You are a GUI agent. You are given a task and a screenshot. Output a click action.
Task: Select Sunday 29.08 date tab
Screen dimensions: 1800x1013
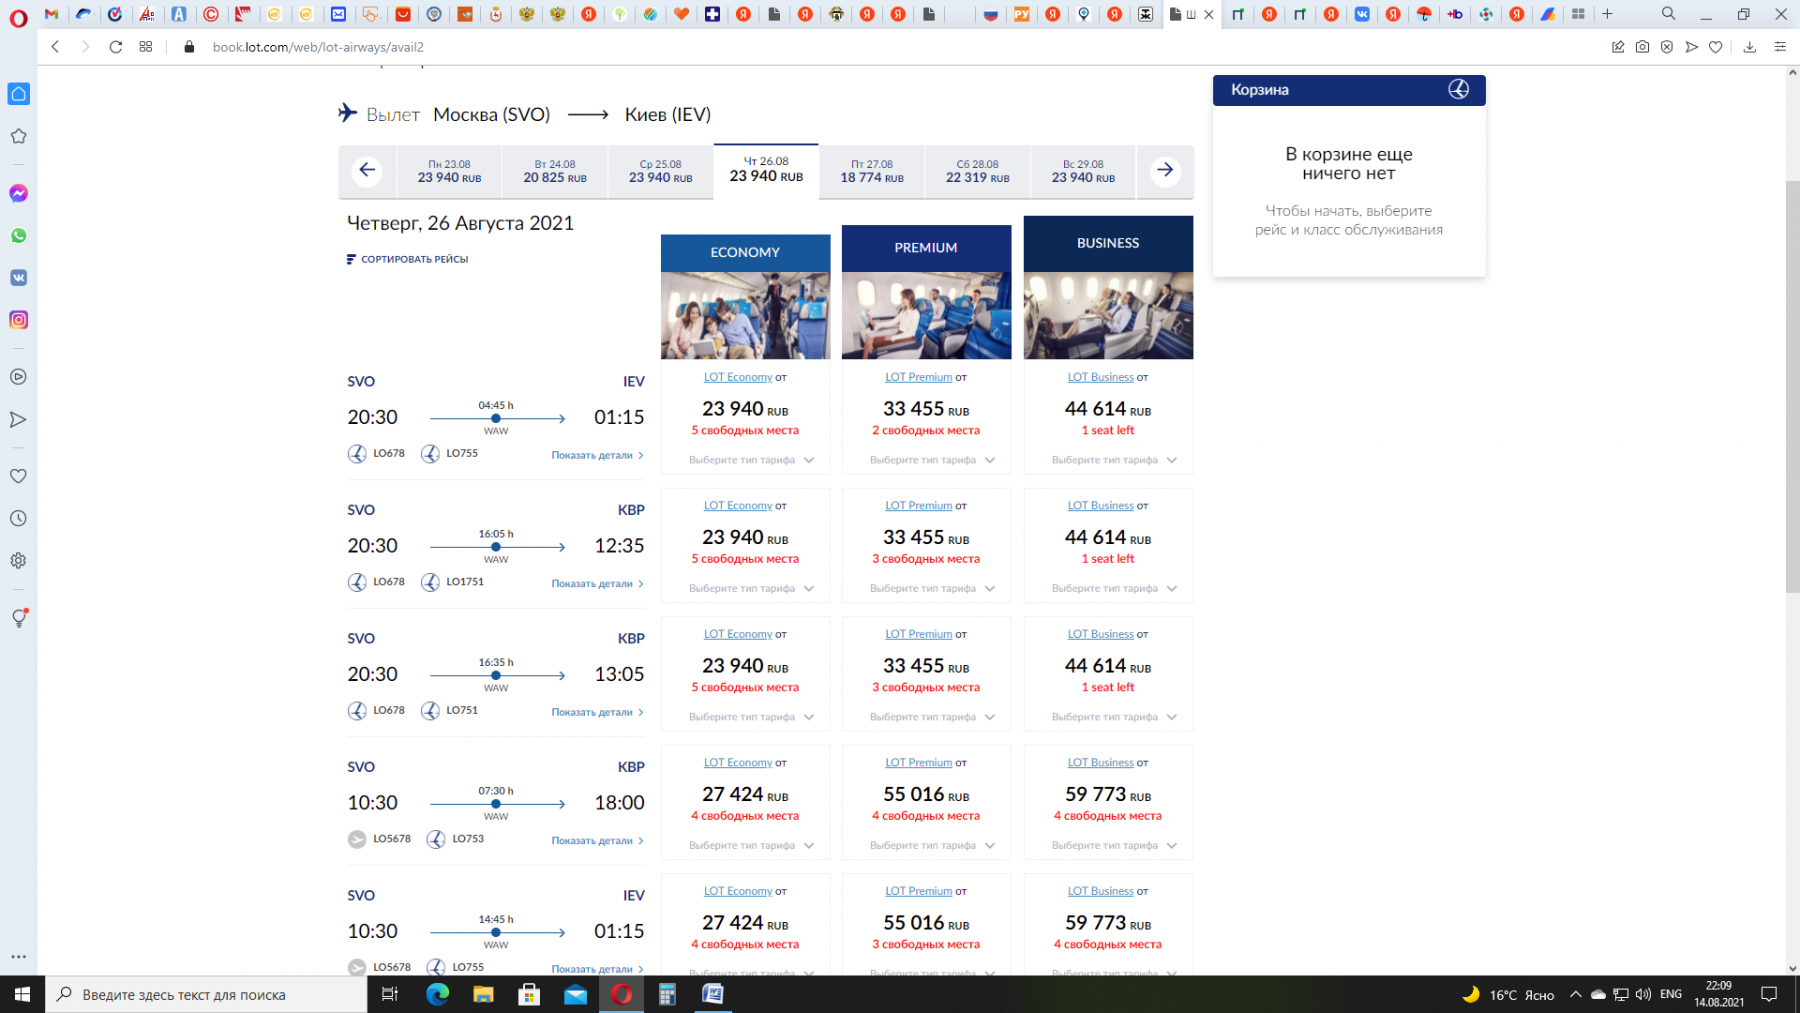point(1083,171)
